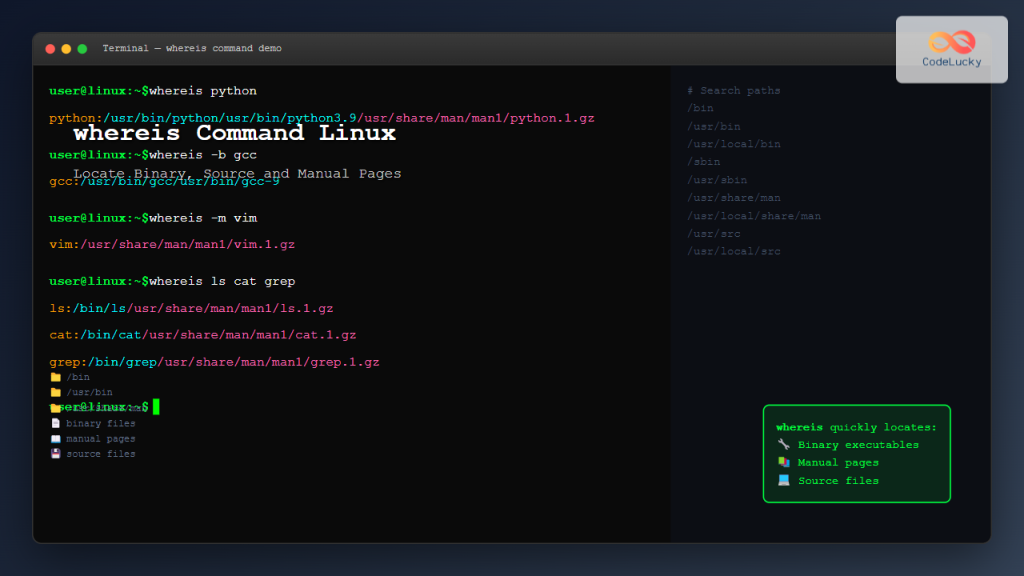Screen dimensions: 1024x576
Task: Open the /bin folder icon
Action: tap(55, 377)
